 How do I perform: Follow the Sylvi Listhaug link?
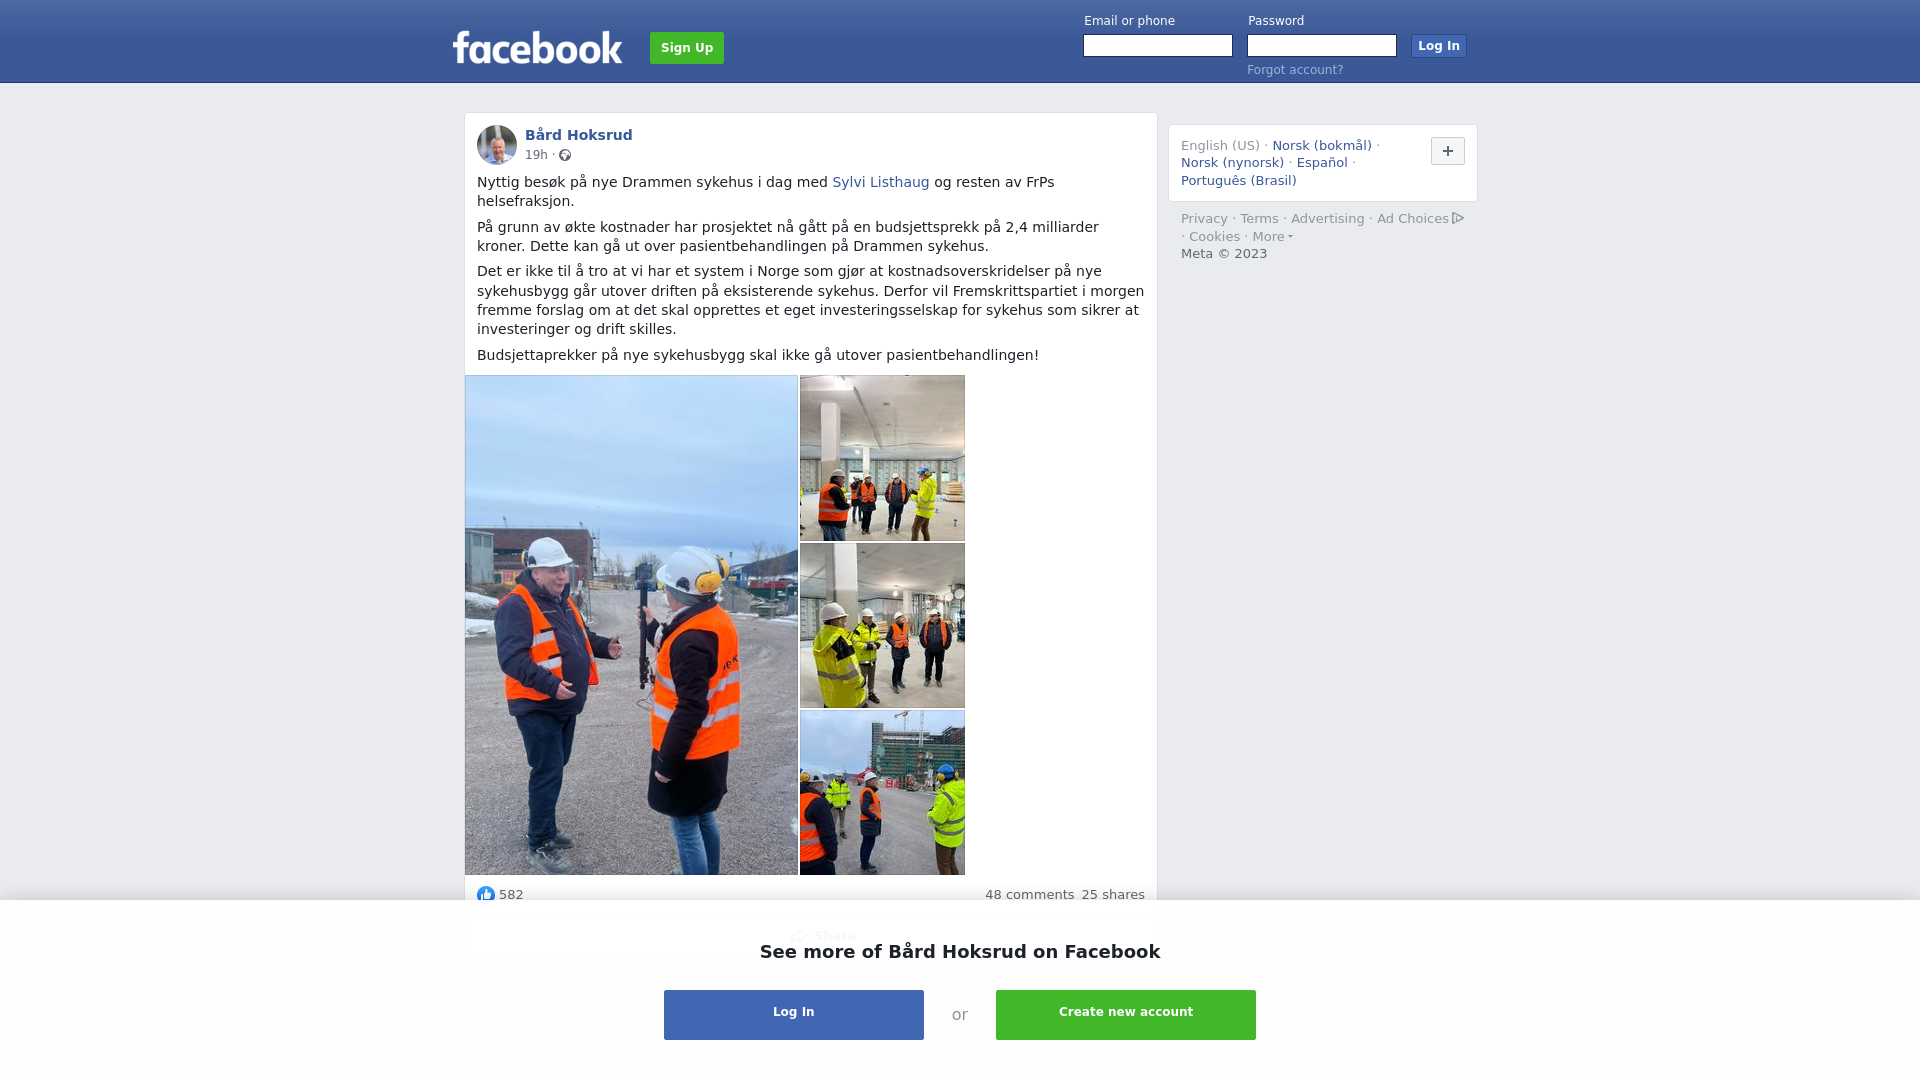[x=881, y=182]
